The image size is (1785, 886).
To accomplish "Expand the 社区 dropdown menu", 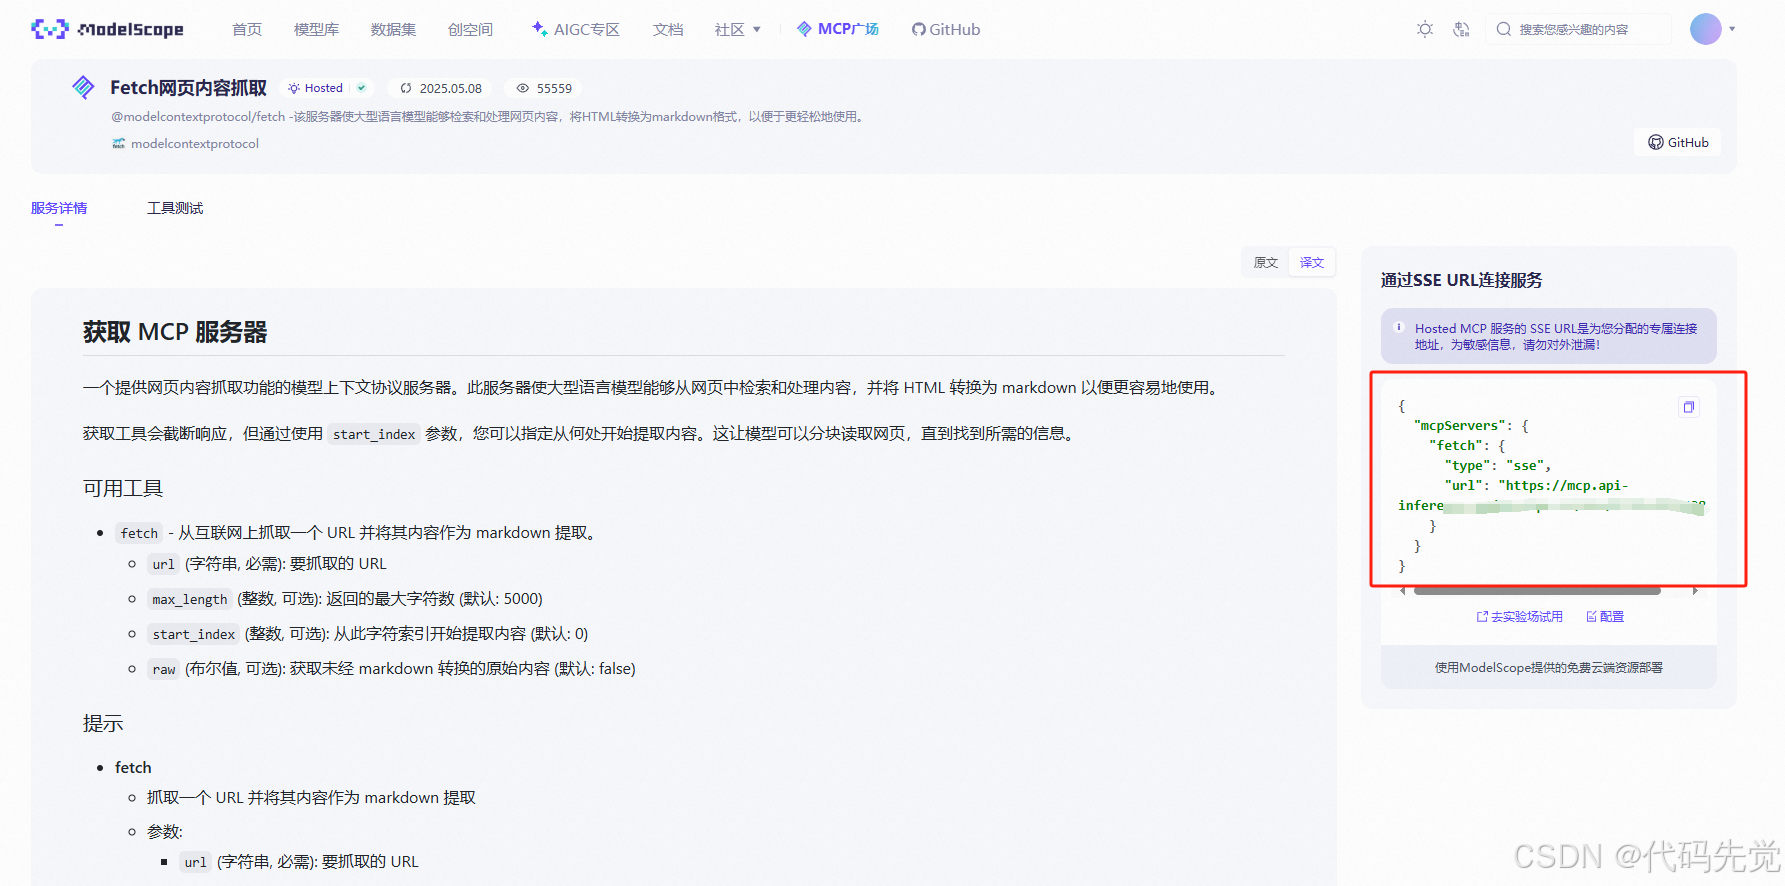I will pyautogui.click(x=738, y=30).
